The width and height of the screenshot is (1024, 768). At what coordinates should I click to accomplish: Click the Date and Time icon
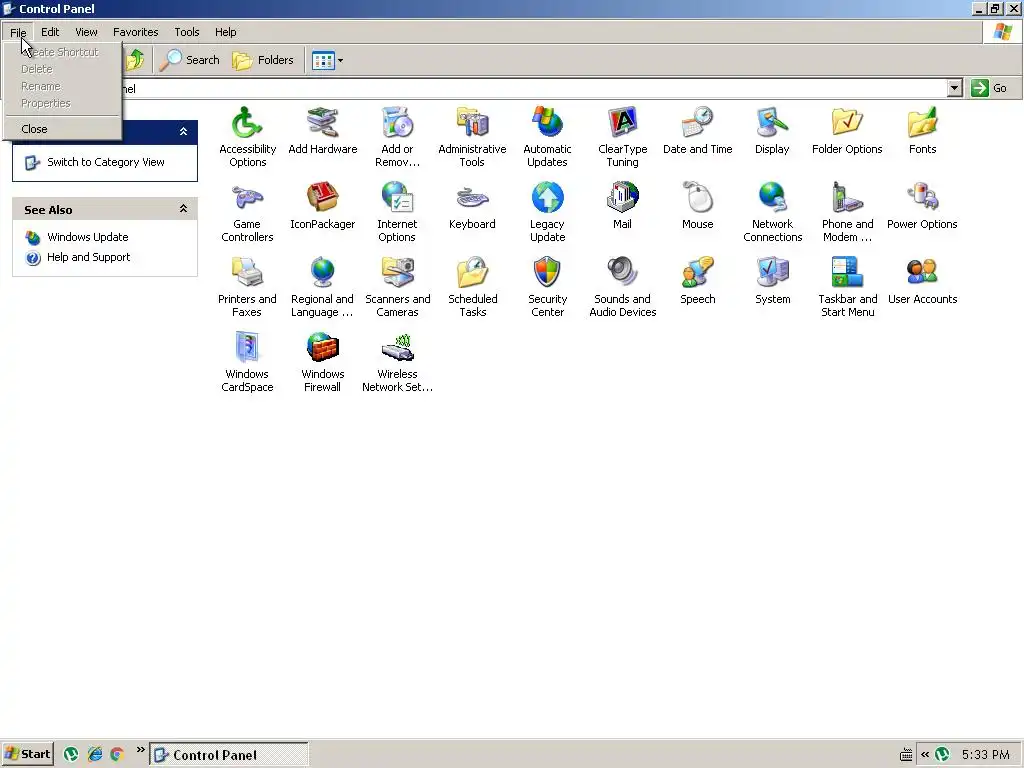pos(697,123)
